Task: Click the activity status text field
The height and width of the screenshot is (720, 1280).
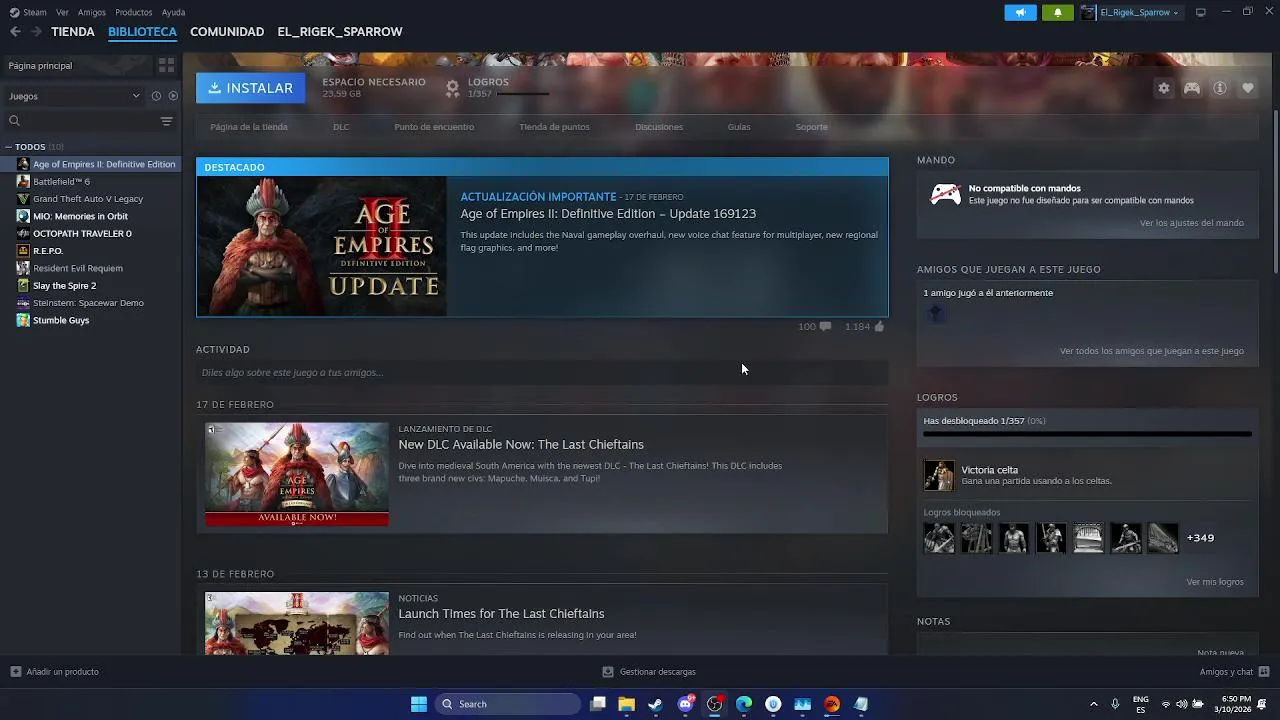Action: pyautogui.click(x=542, y=372)
